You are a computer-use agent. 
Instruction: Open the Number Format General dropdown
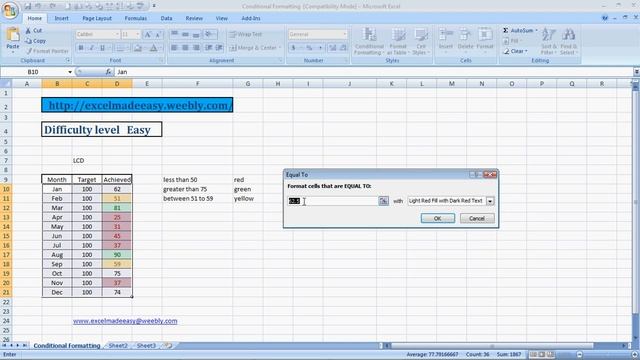click(x=345, y=34)
